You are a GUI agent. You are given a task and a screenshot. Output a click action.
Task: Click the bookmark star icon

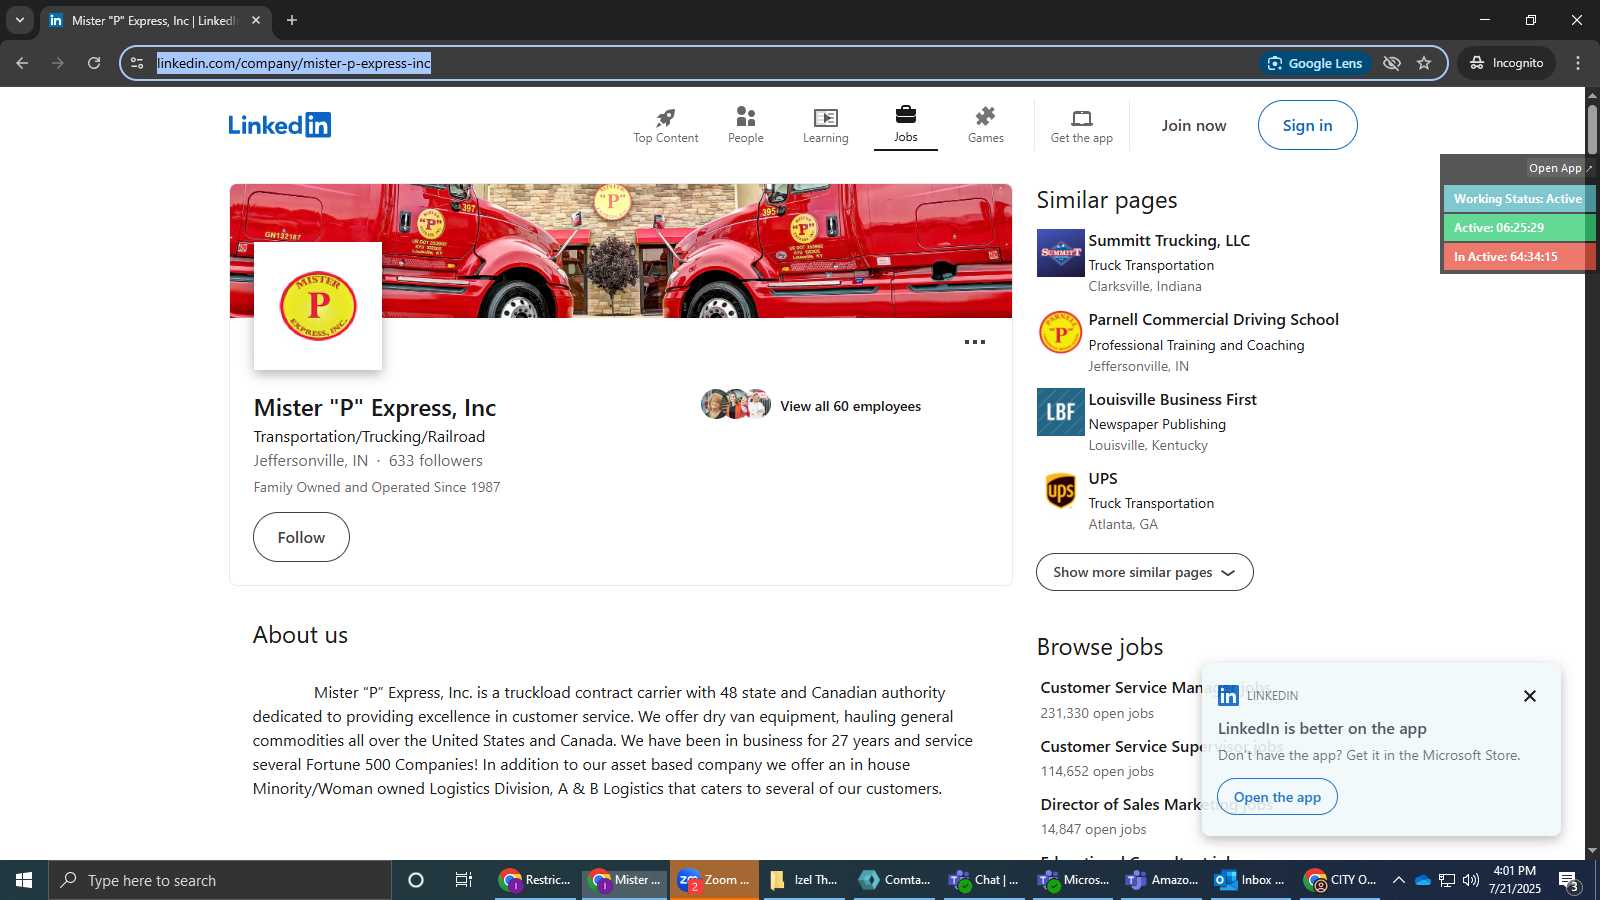(1424, 63)
